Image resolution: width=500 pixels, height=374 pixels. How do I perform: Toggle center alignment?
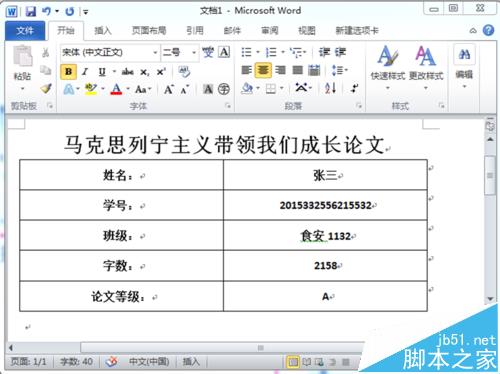pyautogui.click(x=263, y=70)
